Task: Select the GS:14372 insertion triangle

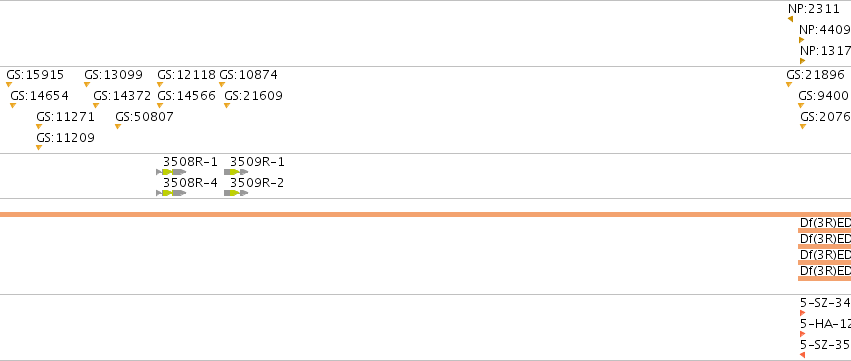Action: [x=96, y=106]
